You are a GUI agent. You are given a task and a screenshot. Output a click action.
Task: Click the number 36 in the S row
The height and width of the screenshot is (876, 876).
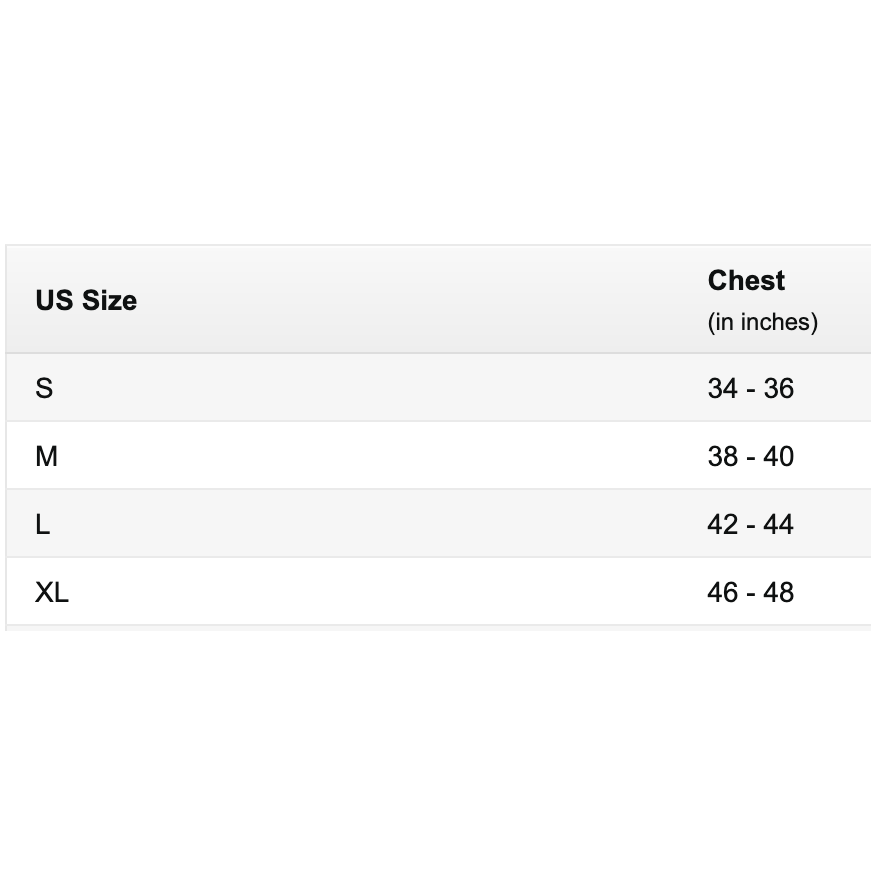click(778, 388)
